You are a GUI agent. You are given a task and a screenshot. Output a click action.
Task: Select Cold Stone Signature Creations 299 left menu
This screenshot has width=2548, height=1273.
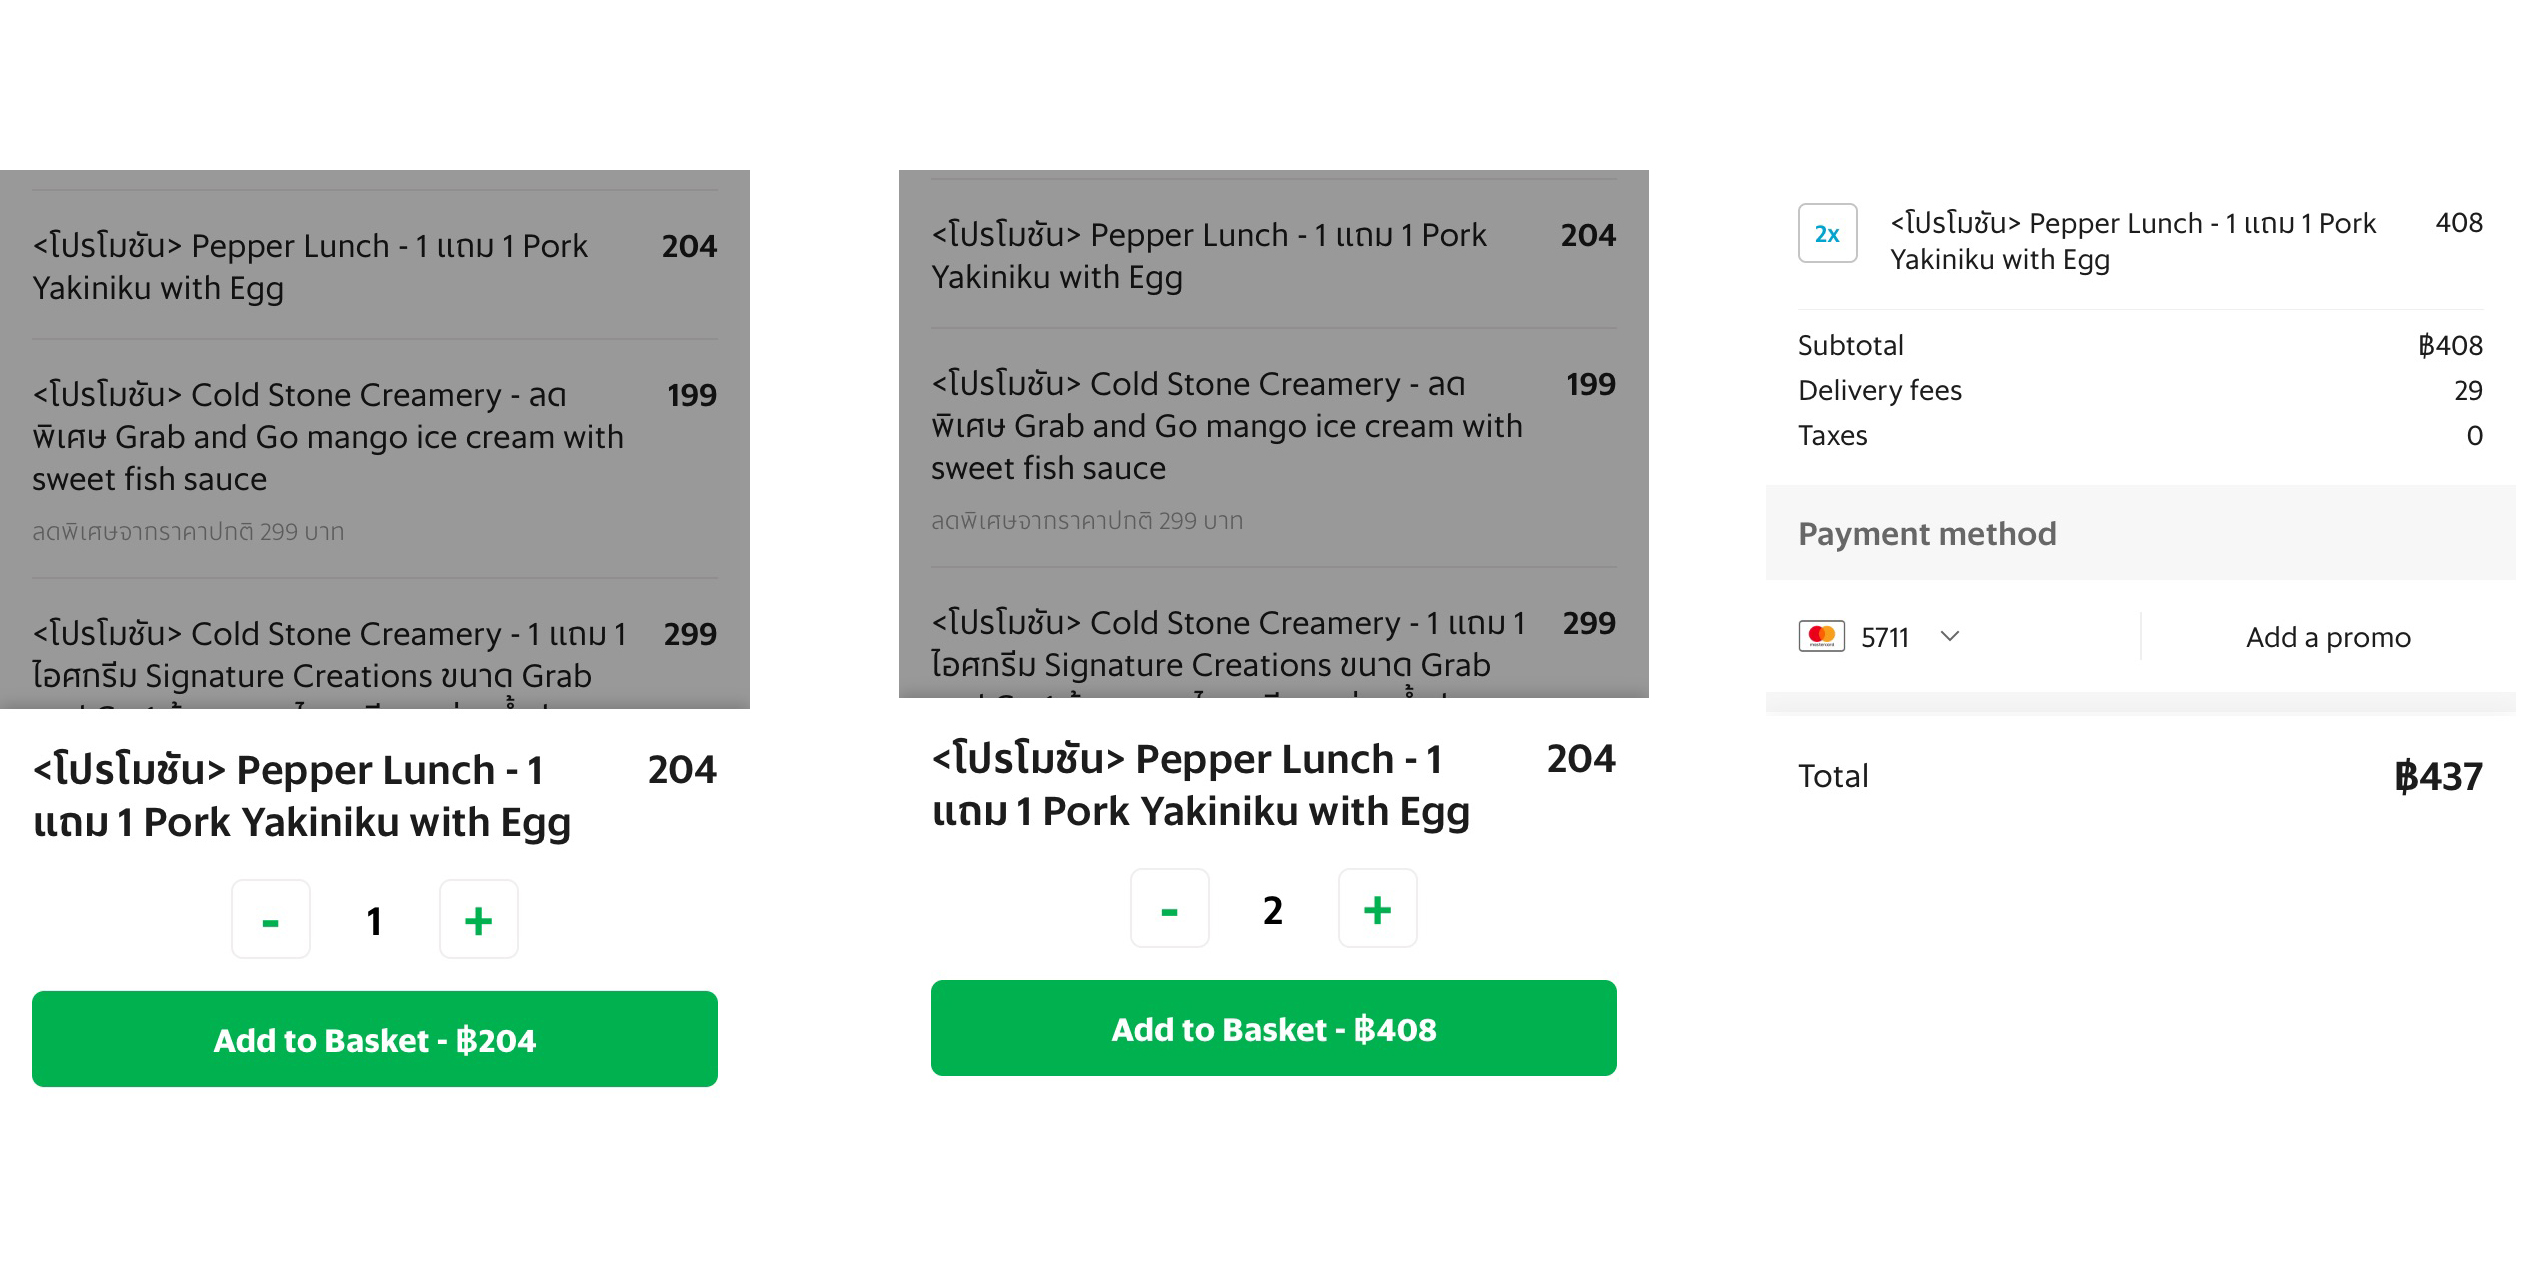pyautogui.click(x=375, y=644)
